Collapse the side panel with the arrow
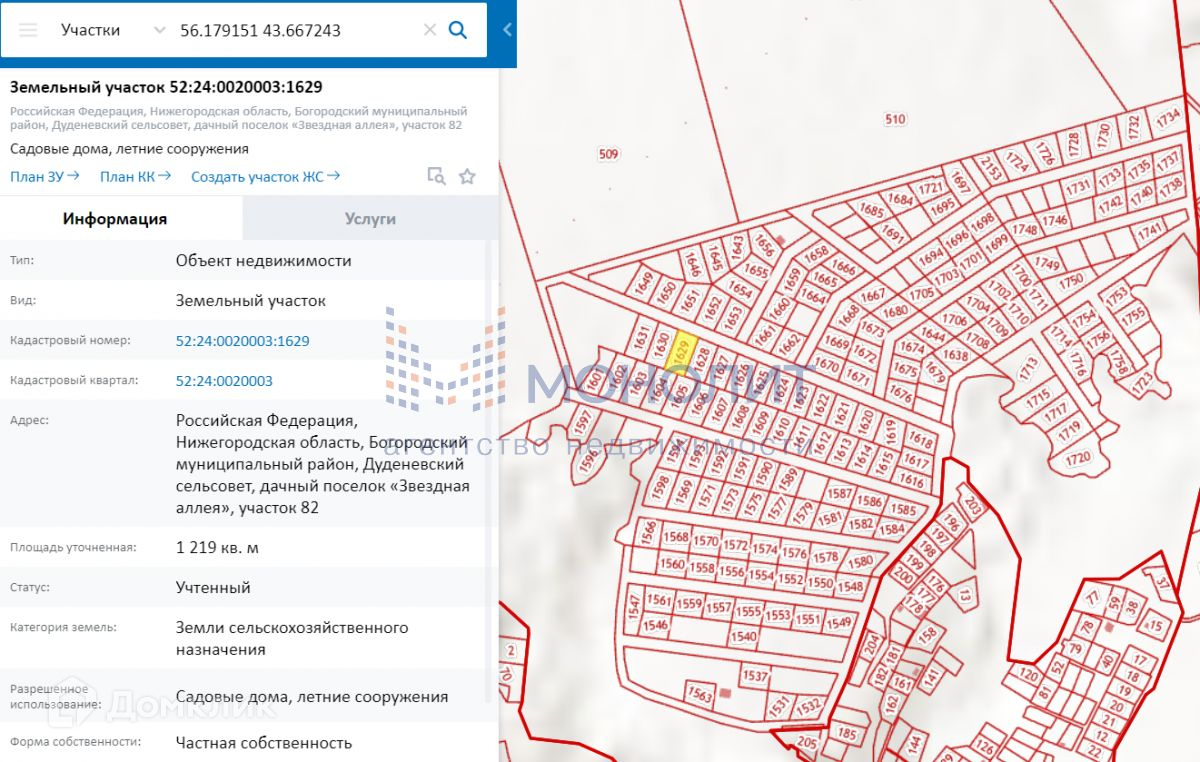Screen dimensions: 1200x762 pyautogui.click(x=507, y=30)
